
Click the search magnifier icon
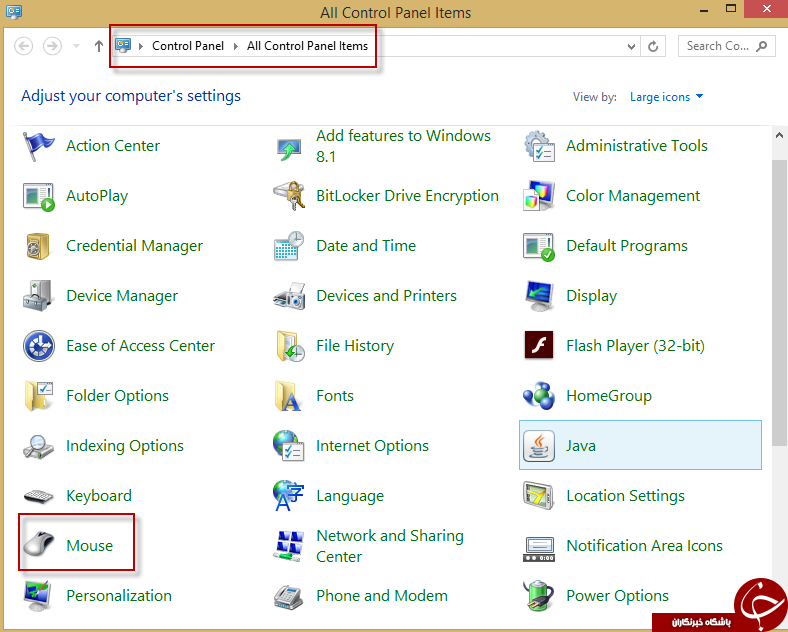tap(762, 46)
